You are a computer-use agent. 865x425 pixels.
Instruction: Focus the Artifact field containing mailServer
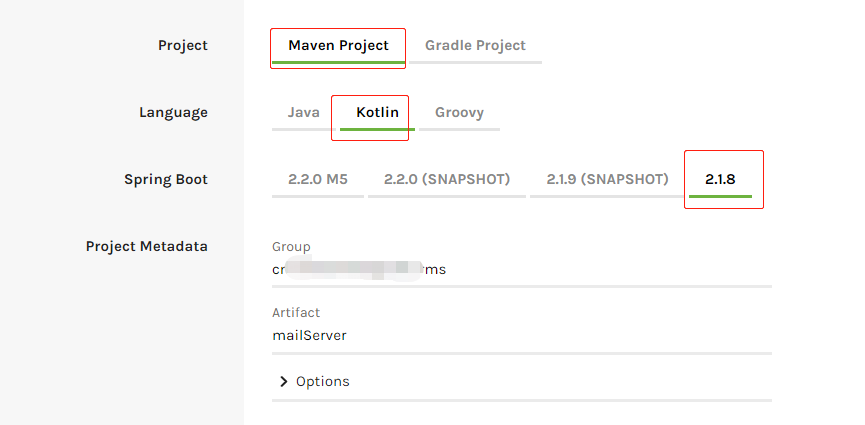click(520, 336)
